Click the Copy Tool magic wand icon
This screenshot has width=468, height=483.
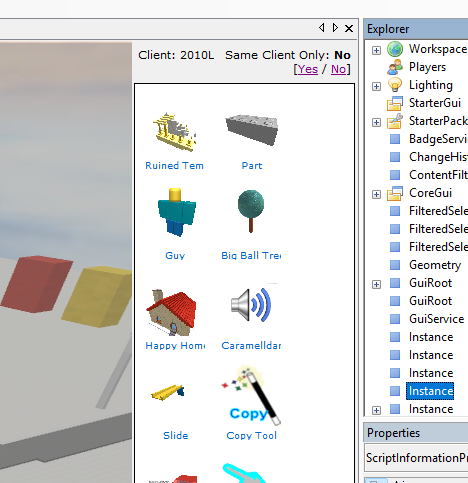tap(252, 395)
